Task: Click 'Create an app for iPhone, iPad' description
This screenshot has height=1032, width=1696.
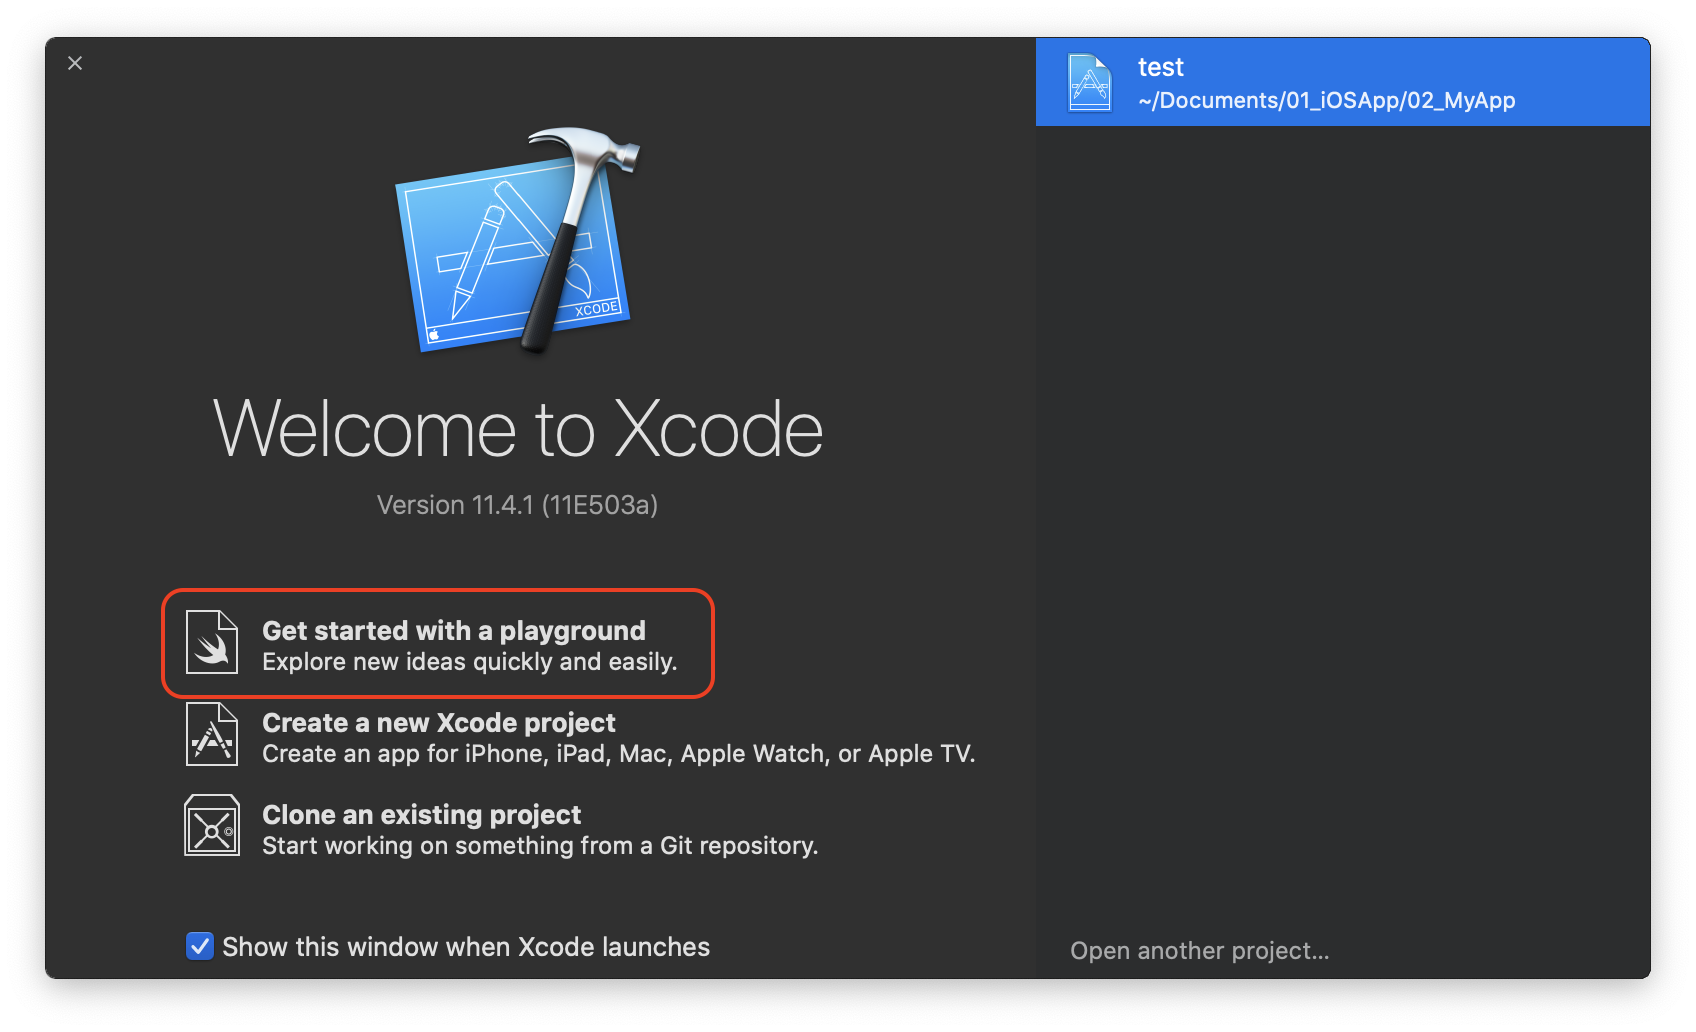Action: tap(618, 754)
